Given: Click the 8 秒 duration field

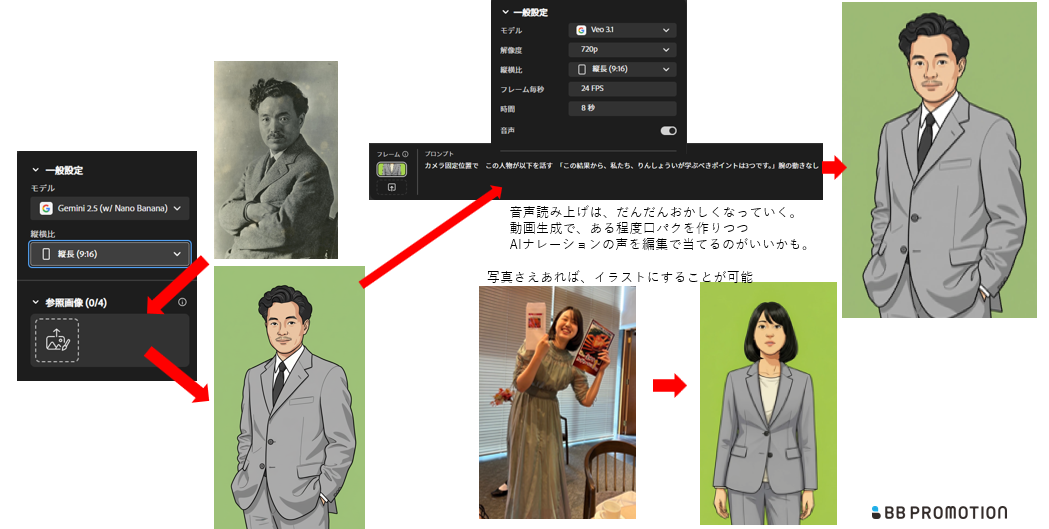Looking at the screenshot, I should (x=622, y=108).
